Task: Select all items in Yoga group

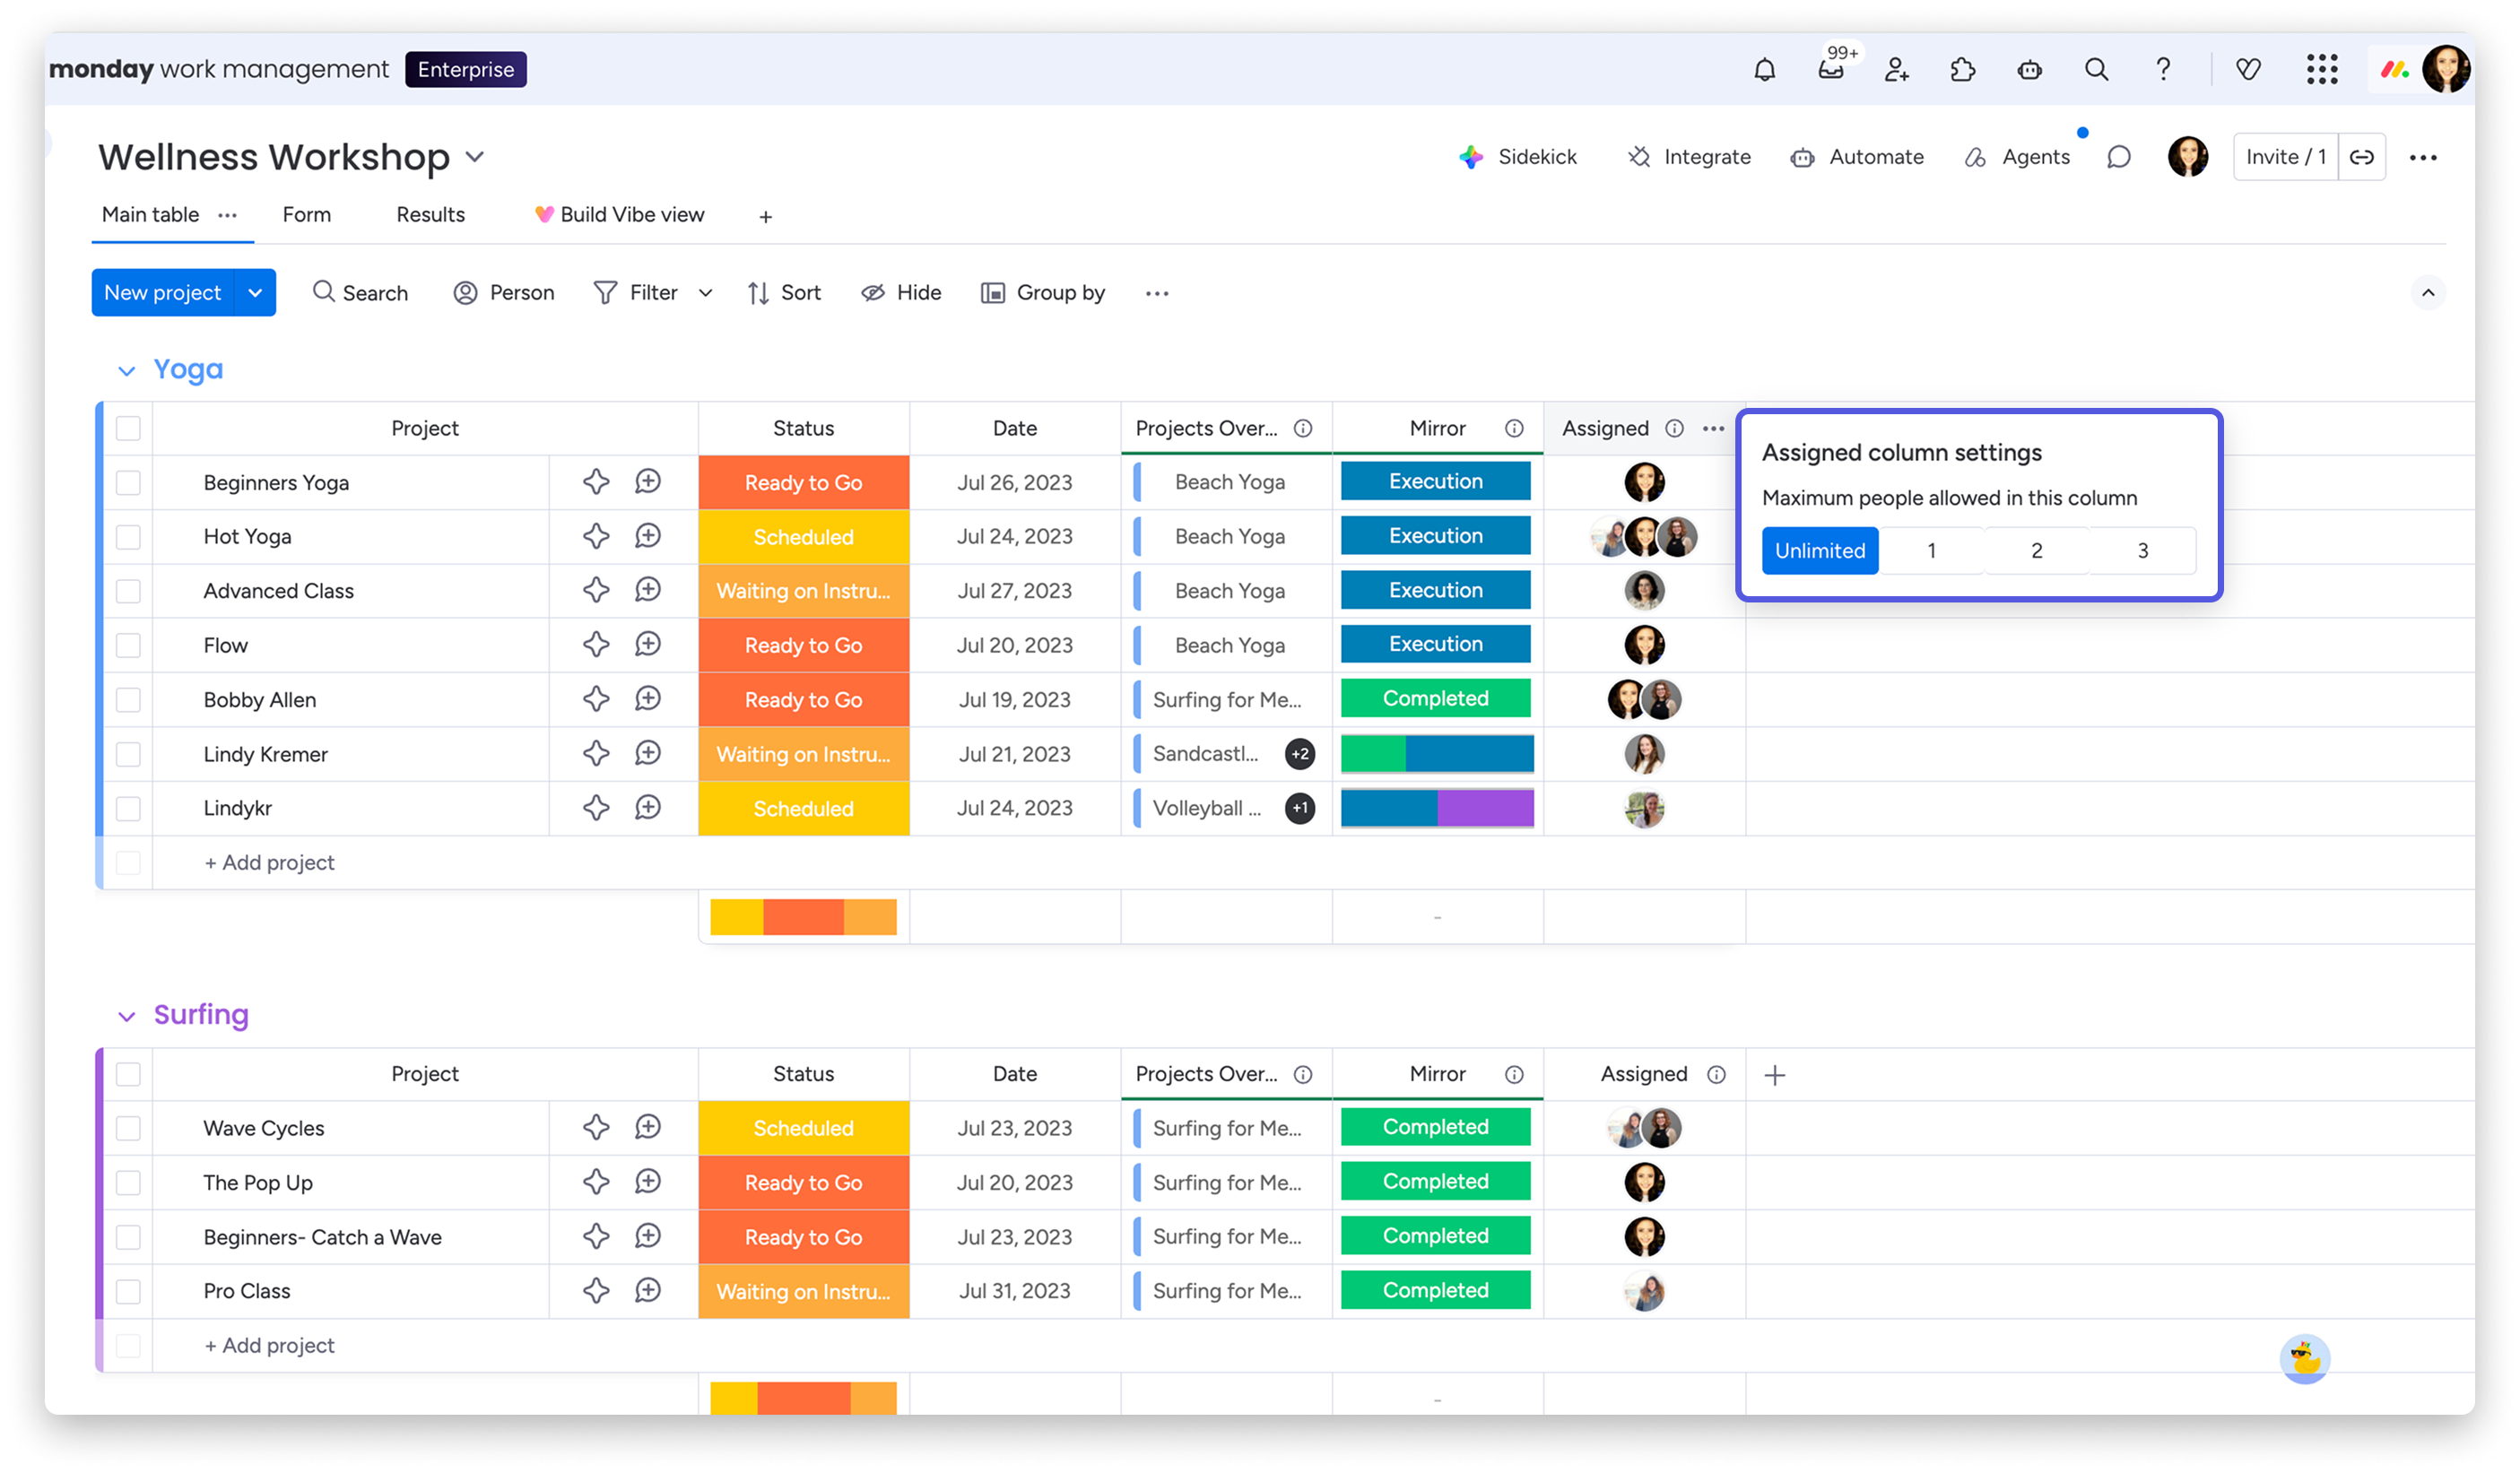Action: (x=128, y=428)
